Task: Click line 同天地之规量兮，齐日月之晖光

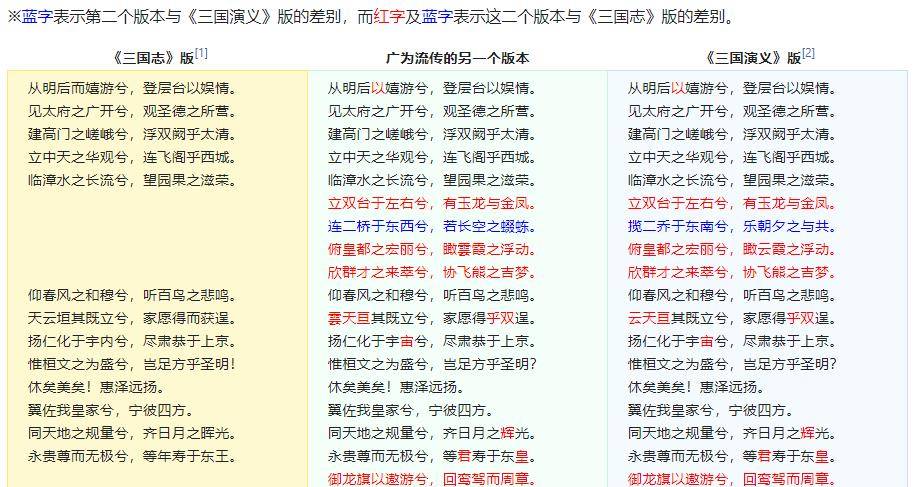Action: point(132,433)
